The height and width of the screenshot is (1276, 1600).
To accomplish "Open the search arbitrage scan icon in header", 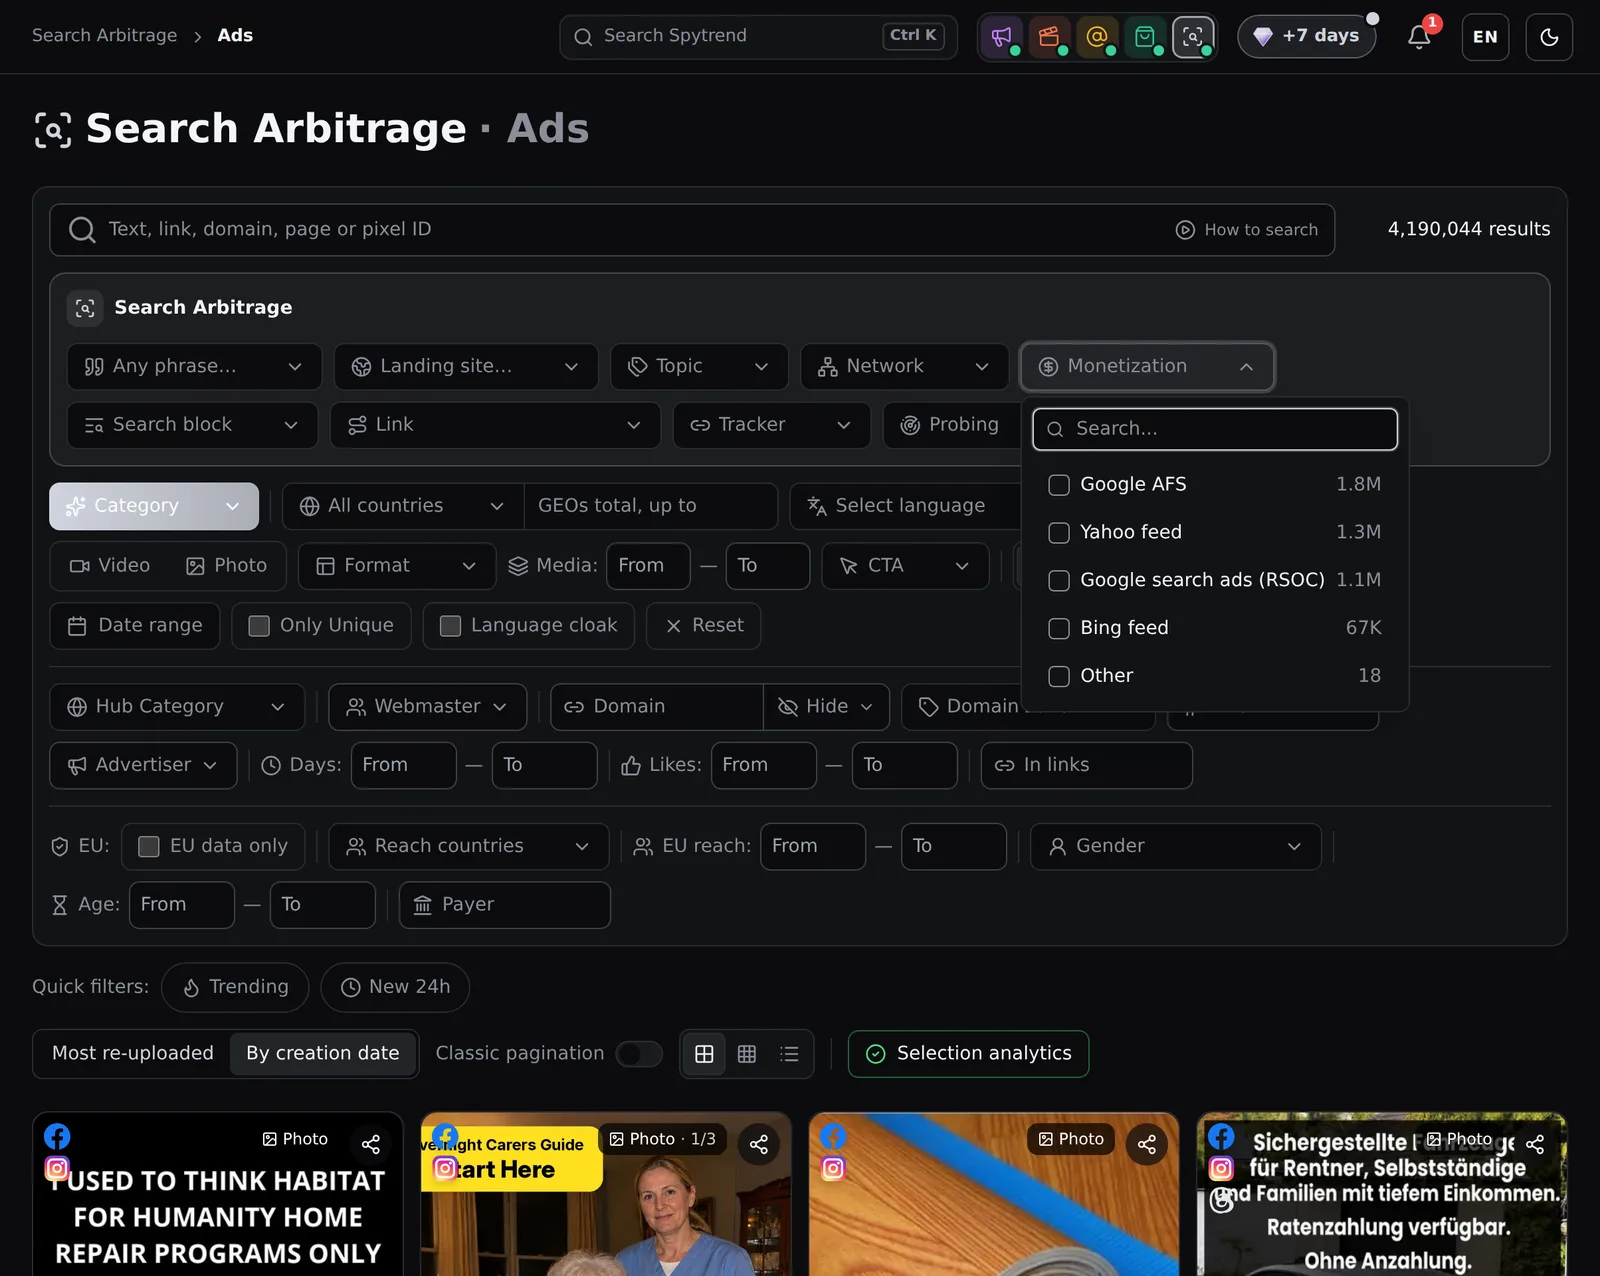I will [x=1193, y=37].
